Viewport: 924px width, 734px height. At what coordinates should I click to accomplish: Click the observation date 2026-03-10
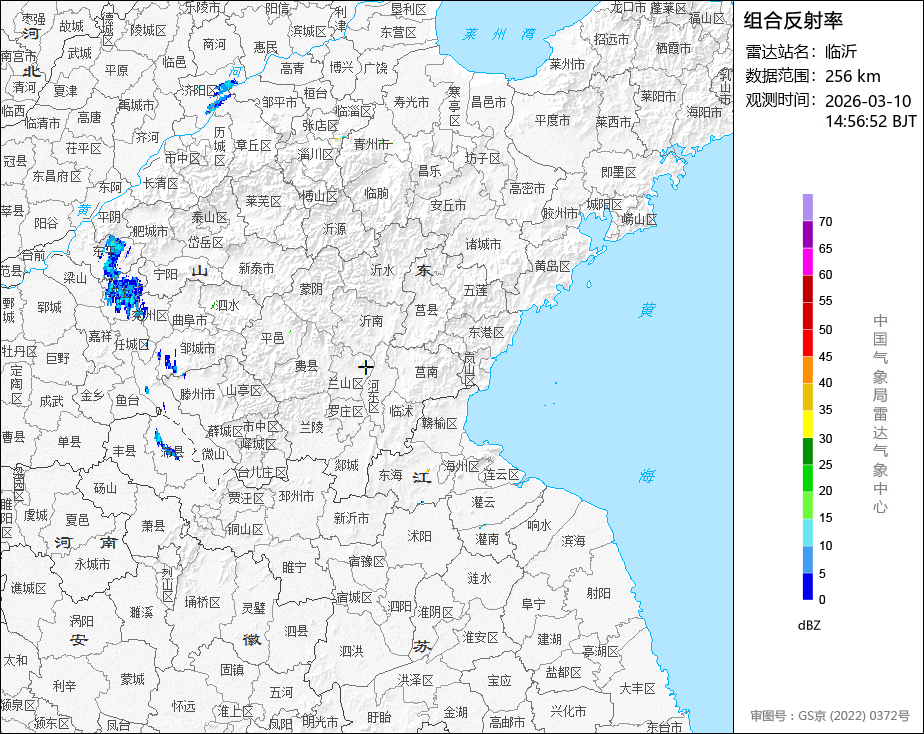tap(868, 101)
